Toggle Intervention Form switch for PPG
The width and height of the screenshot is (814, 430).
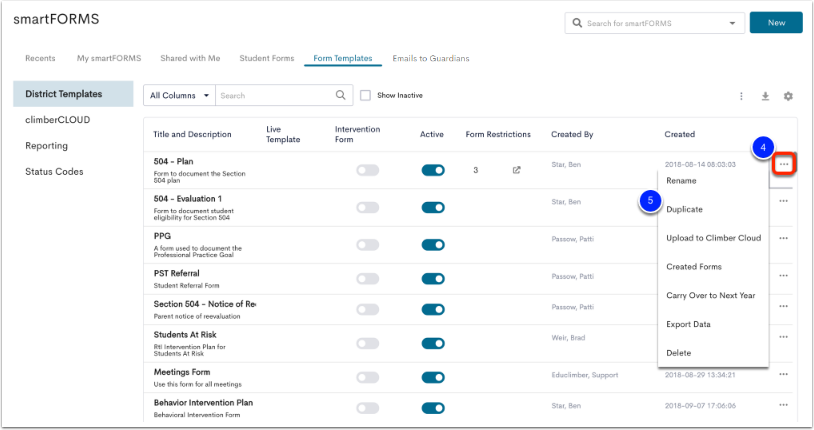(368, 245)
